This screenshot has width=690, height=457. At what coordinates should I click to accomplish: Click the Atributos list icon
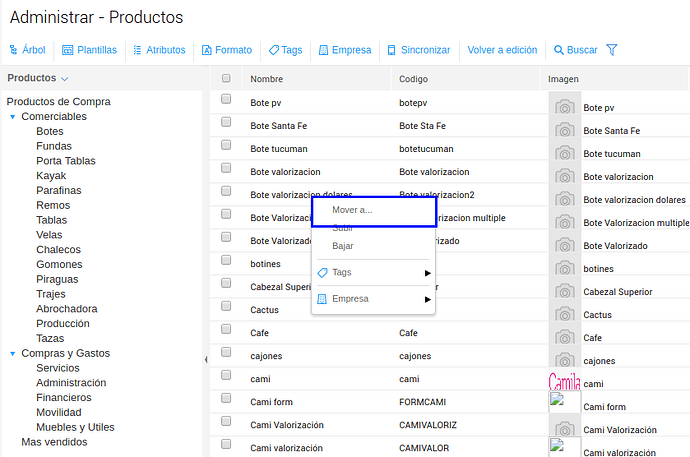(x=137, y=50)
